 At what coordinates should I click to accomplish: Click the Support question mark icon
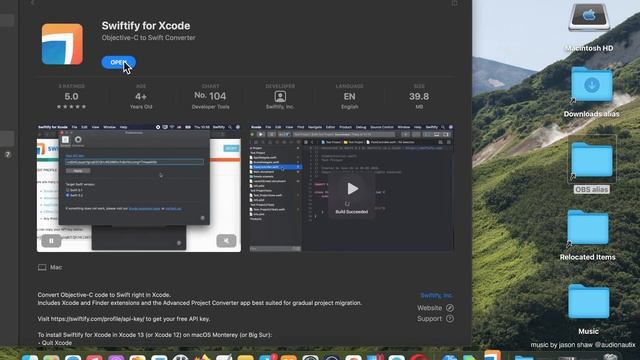[x=450, y=318]
